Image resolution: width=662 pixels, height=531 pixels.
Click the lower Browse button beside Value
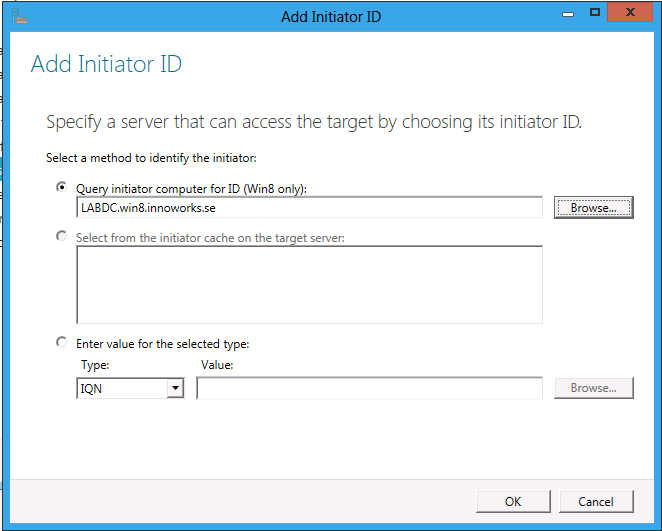pos(594,388)
